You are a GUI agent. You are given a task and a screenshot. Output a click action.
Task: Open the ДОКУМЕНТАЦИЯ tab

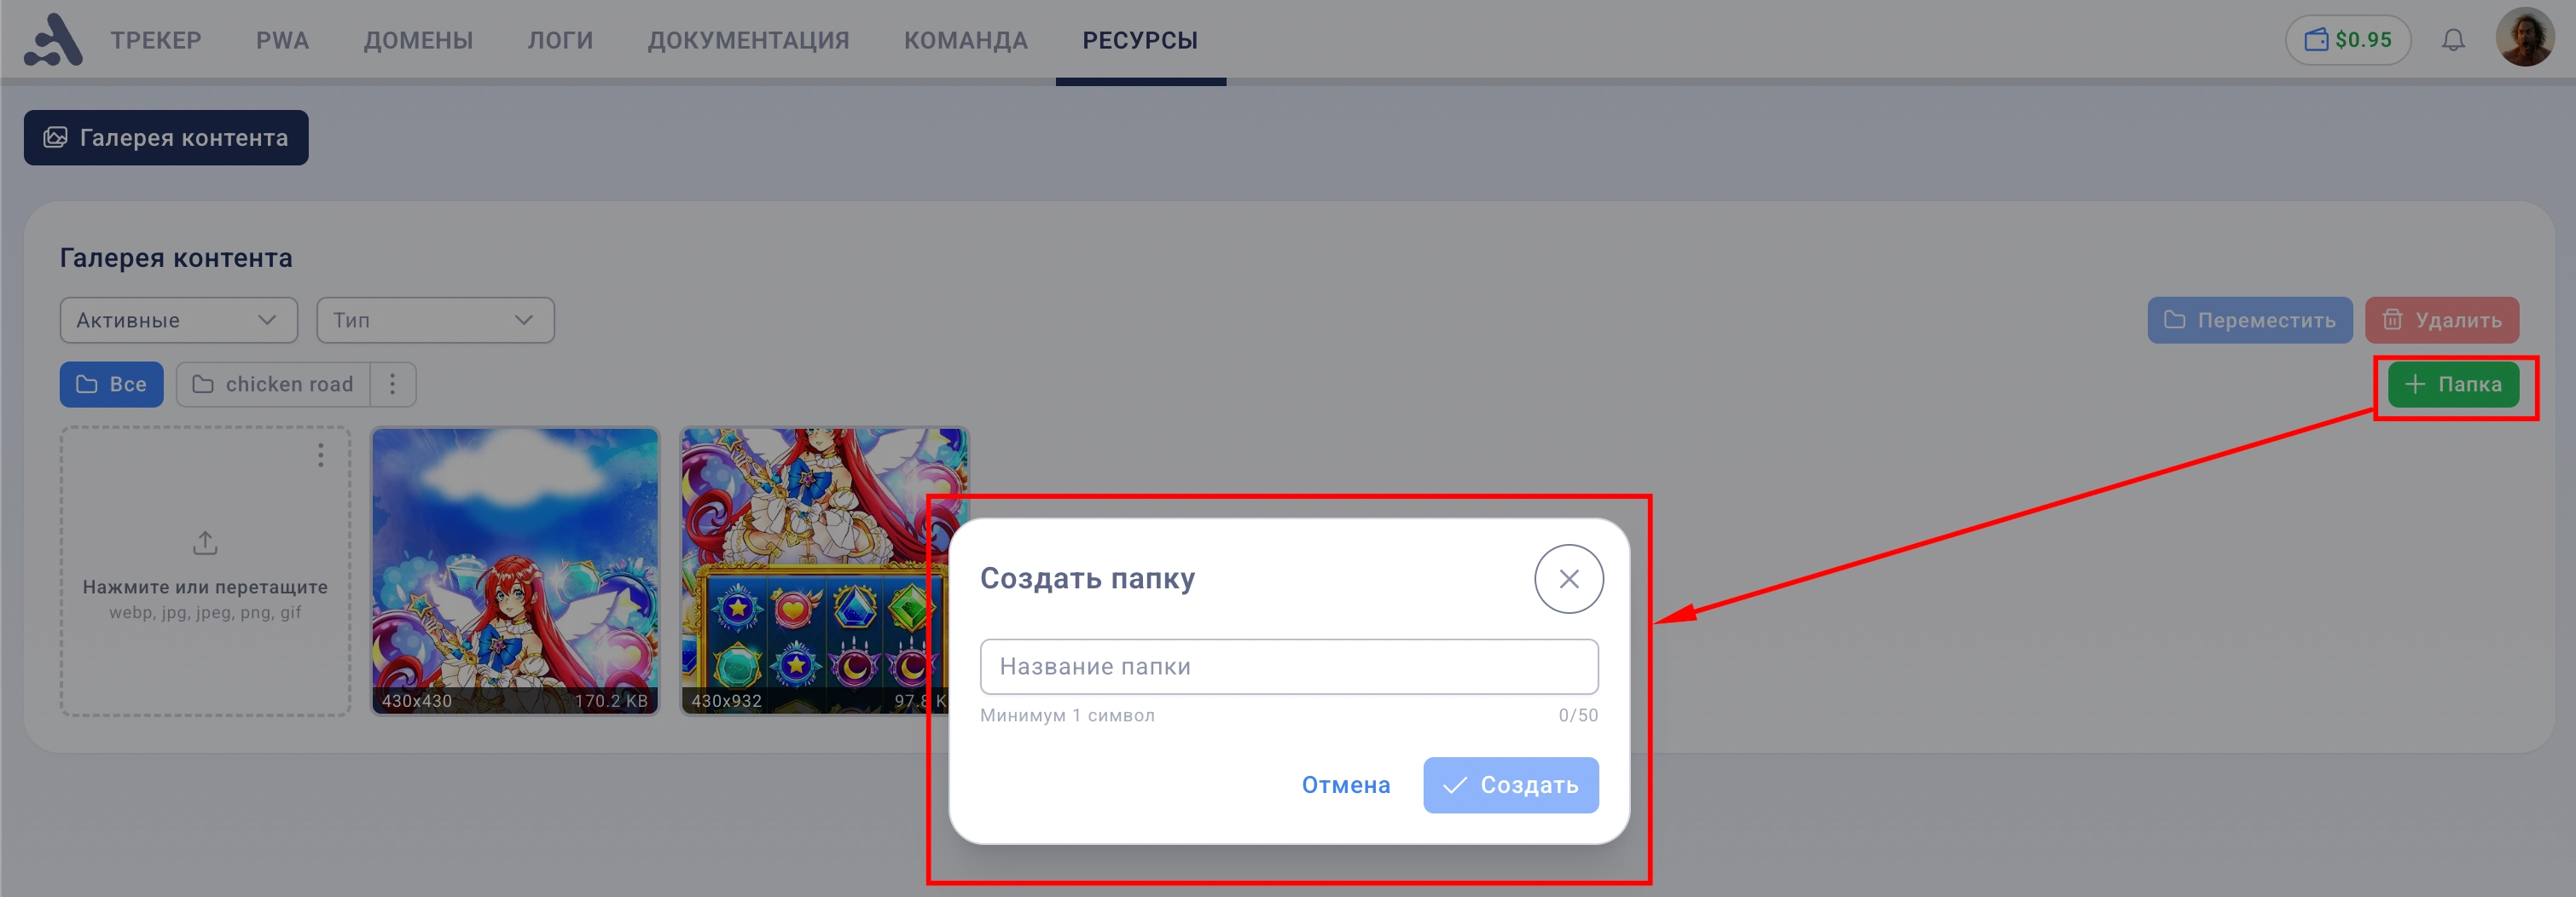748,40
